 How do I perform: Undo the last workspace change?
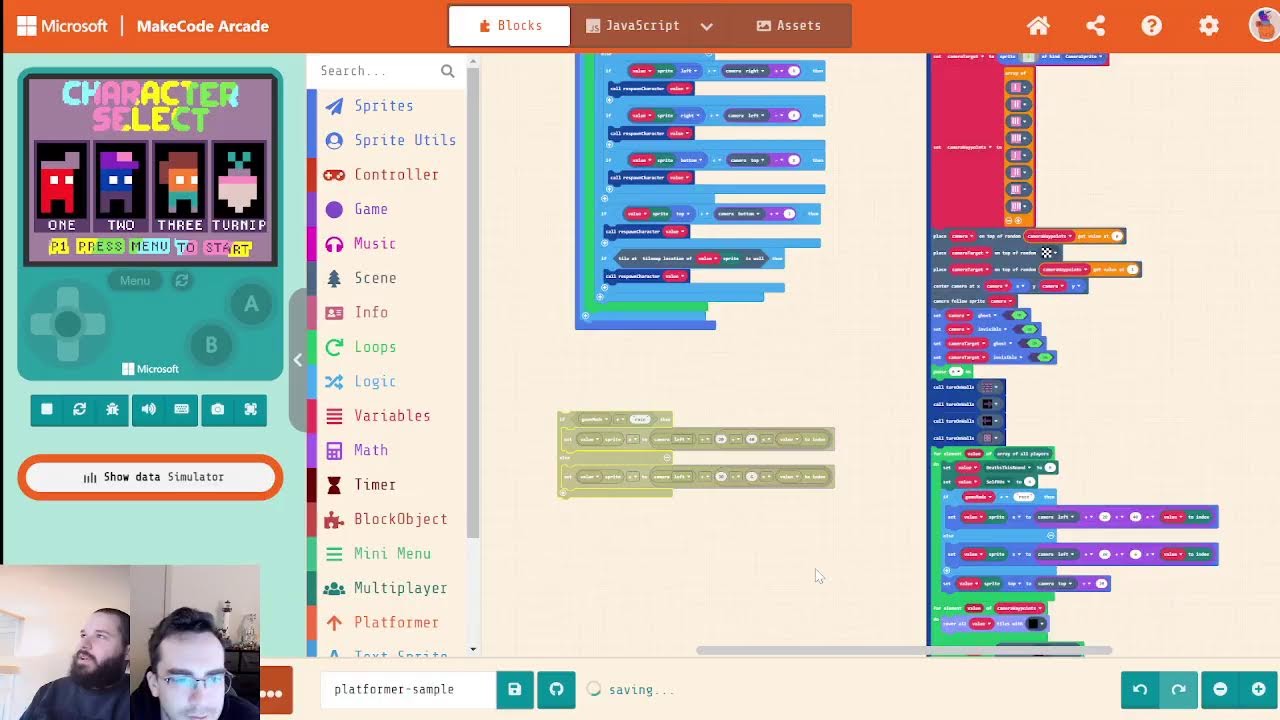pyautogui.click(x=1140, y=689)
